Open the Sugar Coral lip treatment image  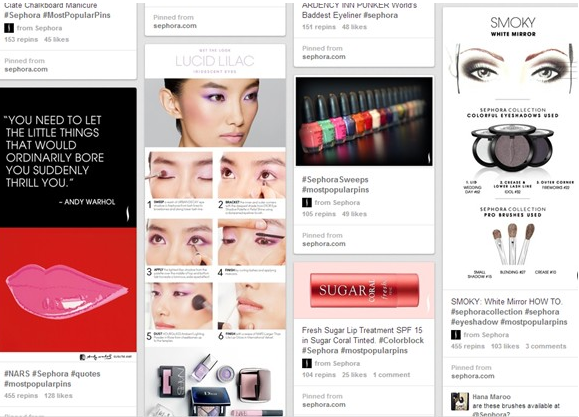click(x=364, y=291)
